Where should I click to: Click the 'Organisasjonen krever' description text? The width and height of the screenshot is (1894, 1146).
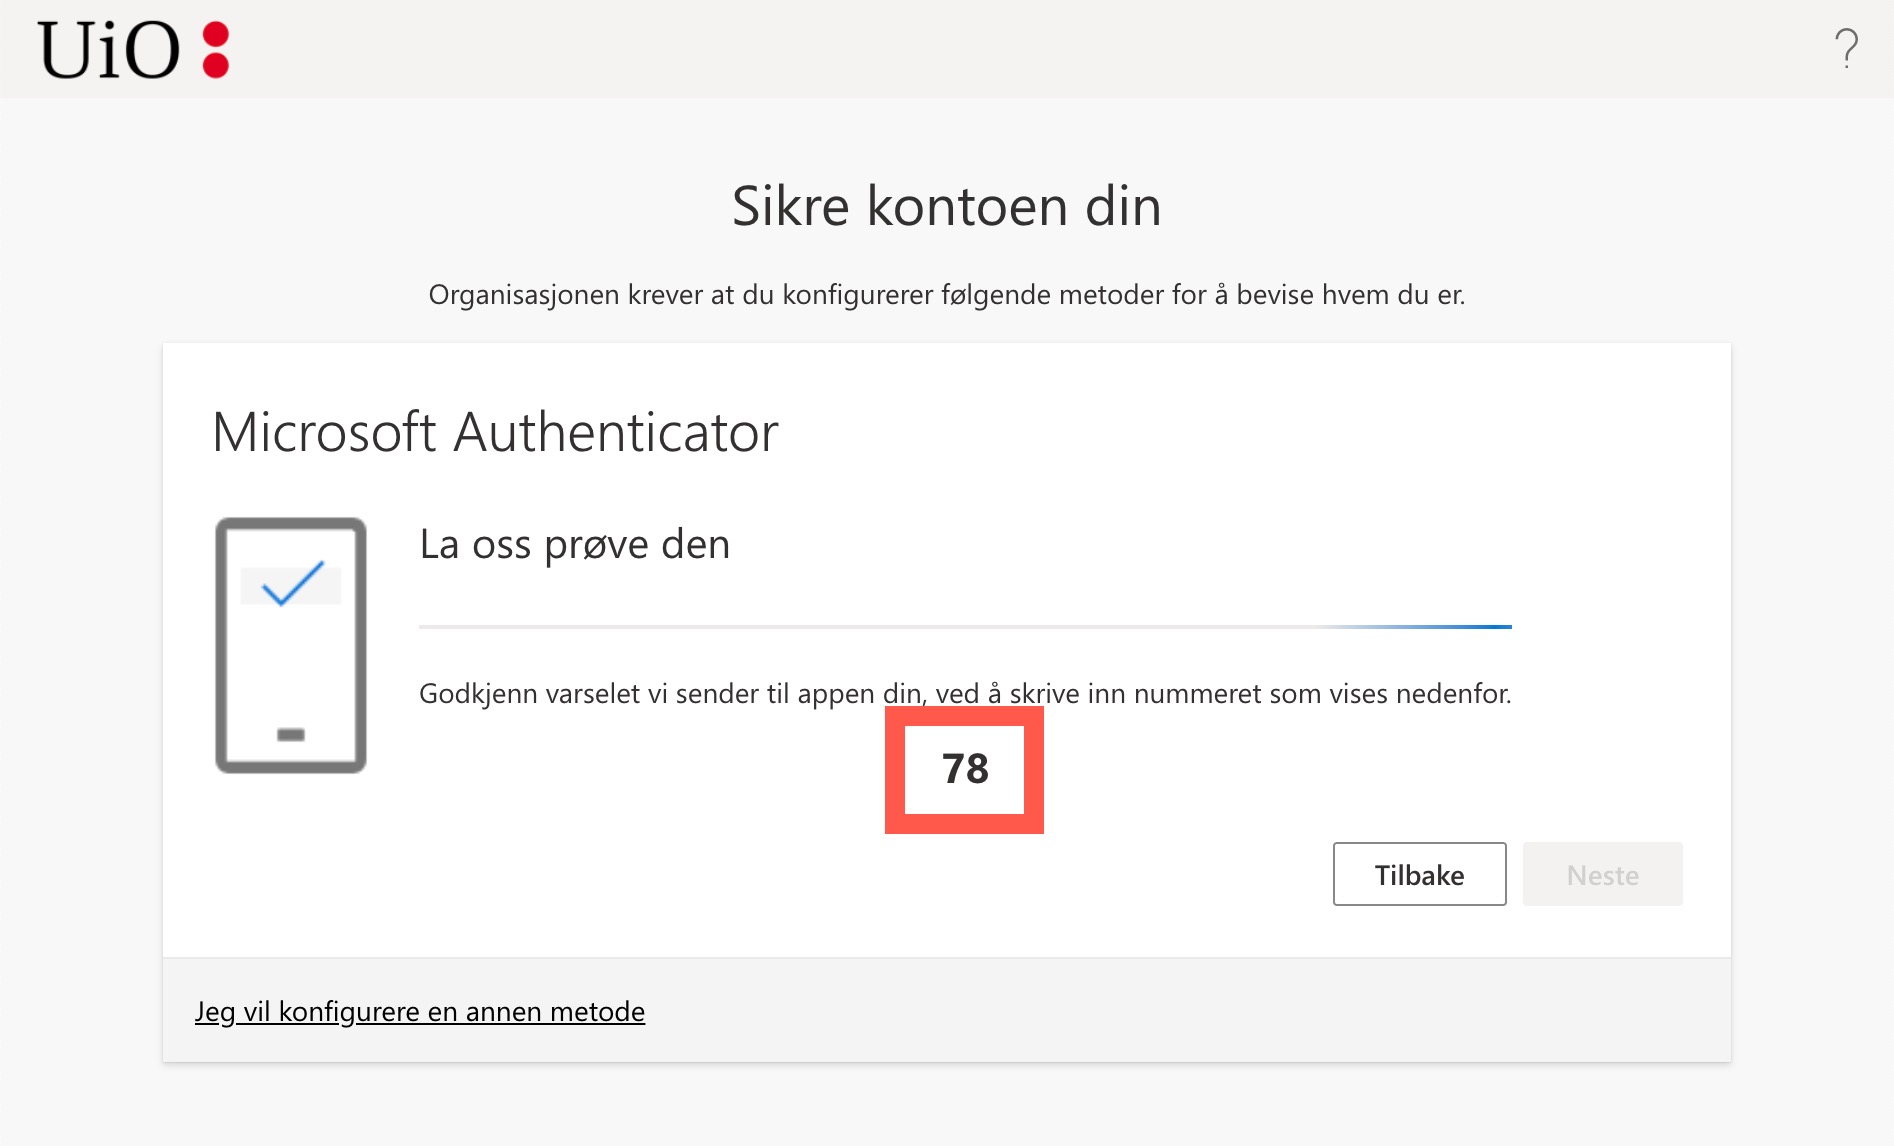(947, 295)
